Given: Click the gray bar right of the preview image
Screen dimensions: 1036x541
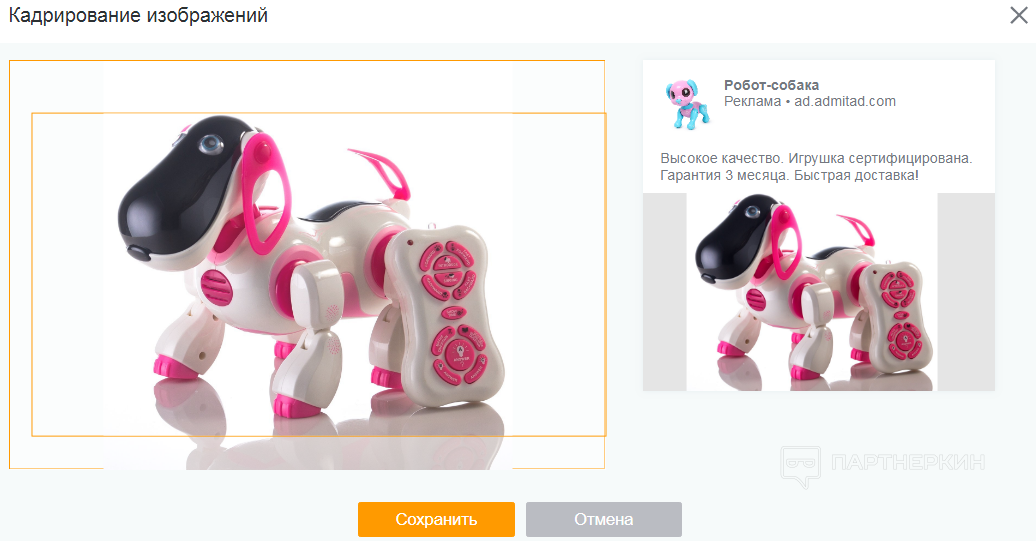Looking at the screenshot, I should [x=966, y=292].
